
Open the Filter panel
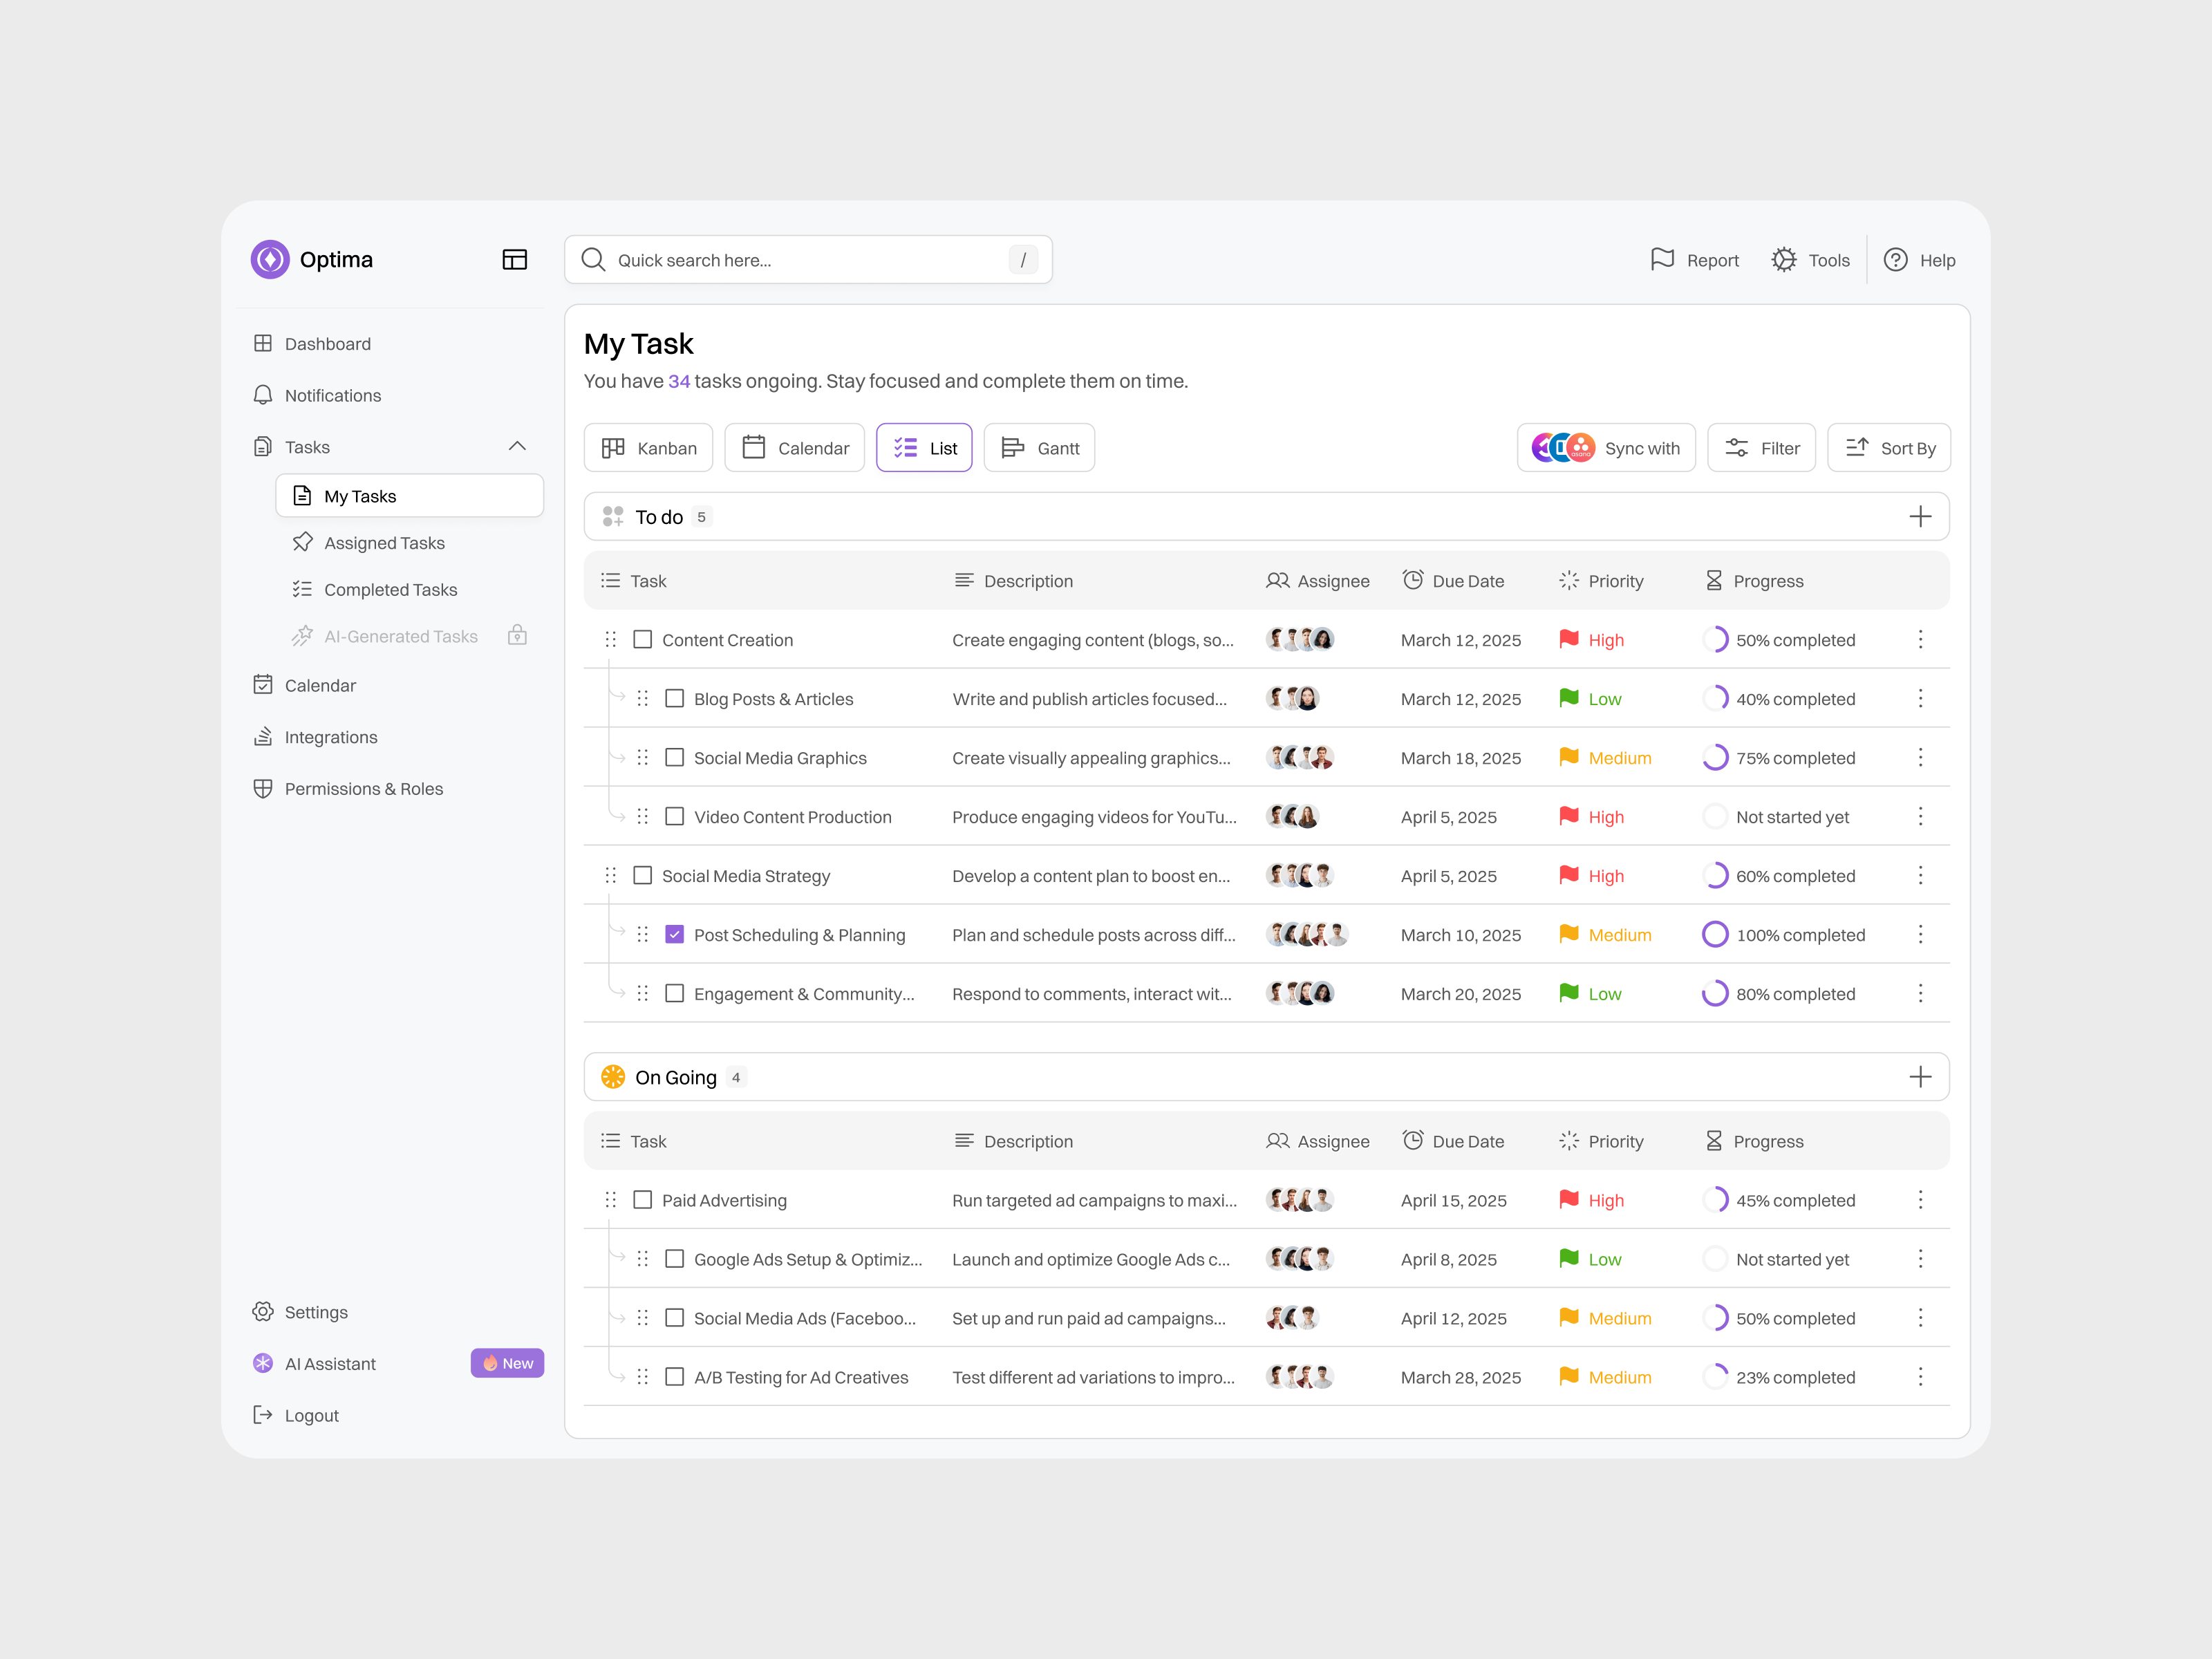(x=1761, y=447)
